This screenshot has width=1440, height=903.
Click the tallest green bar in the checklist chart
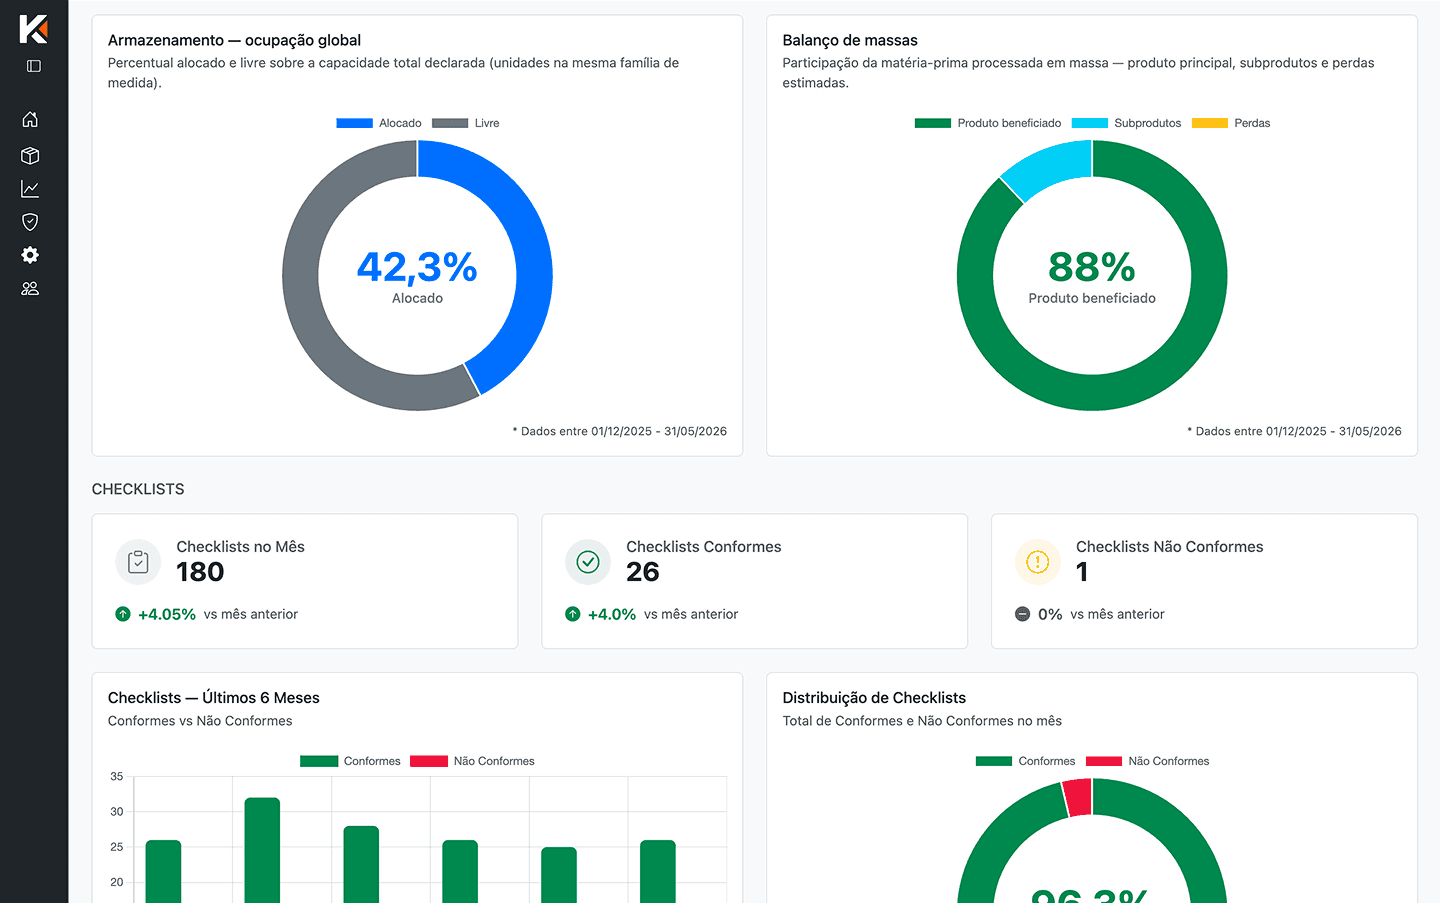point(262,850)
